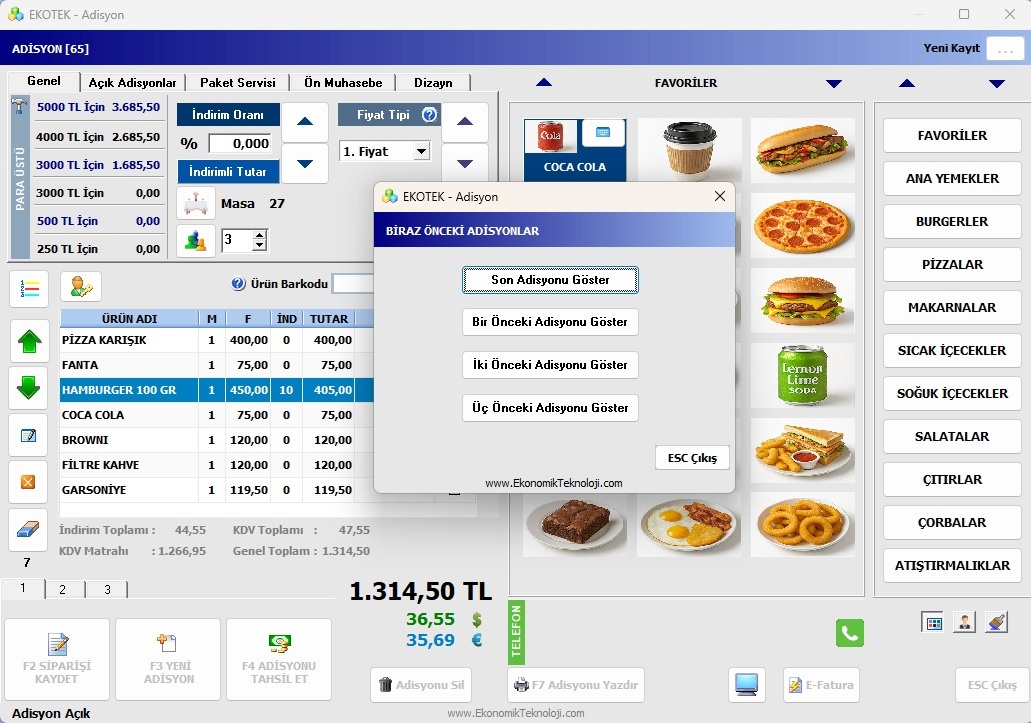The width and height of the screenshot is (1031, 723).
Task: Select the pepperoni pizza product thumbnail
Action: tap(802, 225)
